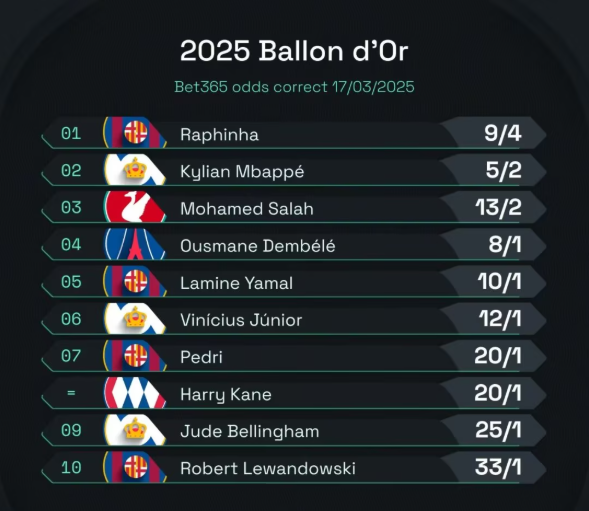Click the Bet365 odds correct date subtitle
The height and width of the screenshot is (511, 589).
[294, 87]
